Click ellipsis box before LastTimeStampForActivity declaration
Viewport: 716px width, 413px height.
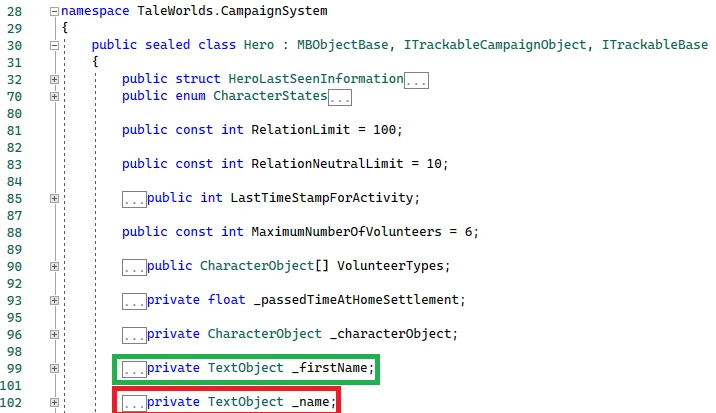pyautogui.click(x=134, y=199)
